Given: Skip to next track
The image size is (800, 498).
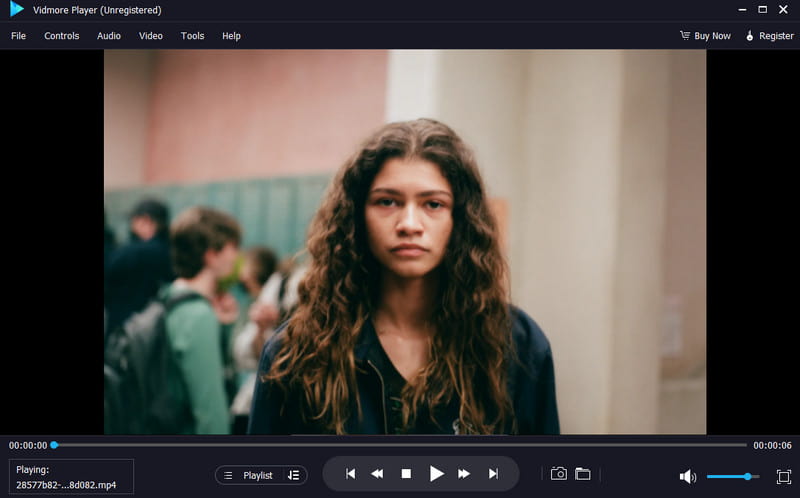Looking at the screenshot, I should tap(493, 474).
